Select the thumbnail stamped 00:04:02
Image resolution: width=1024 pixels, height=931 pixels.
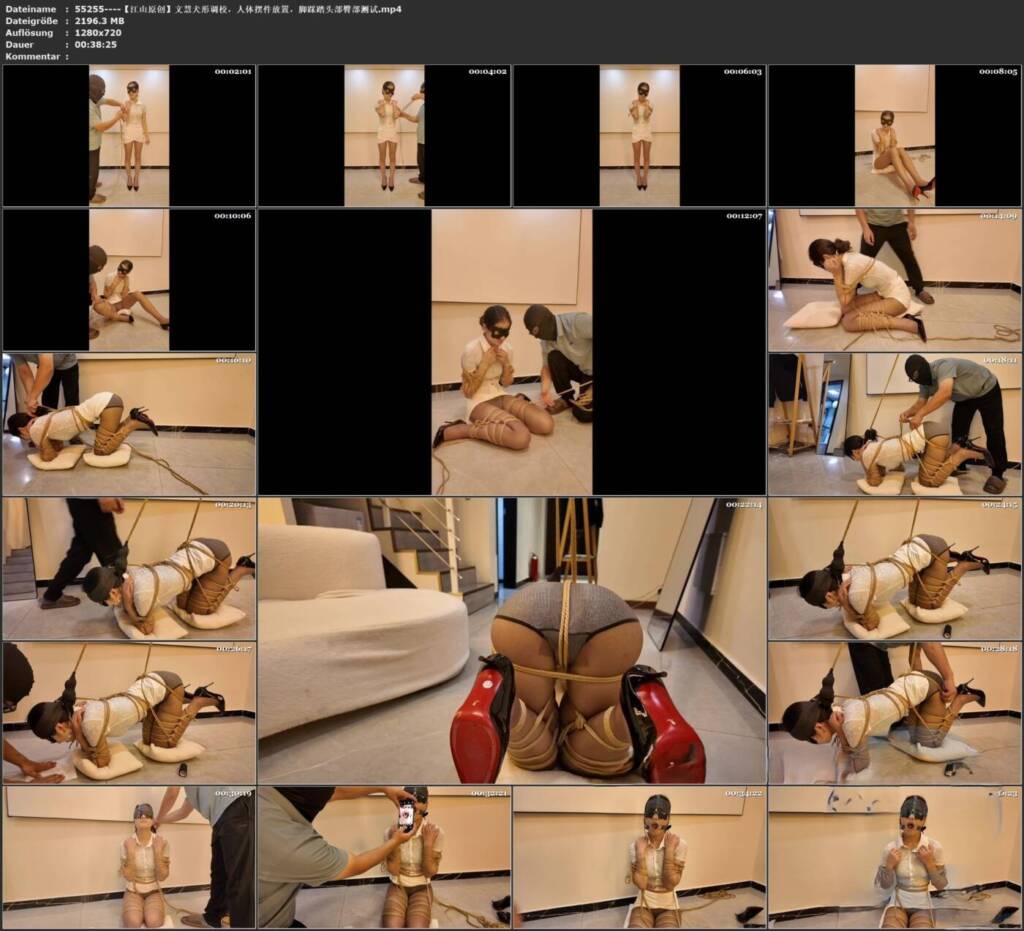384,135
